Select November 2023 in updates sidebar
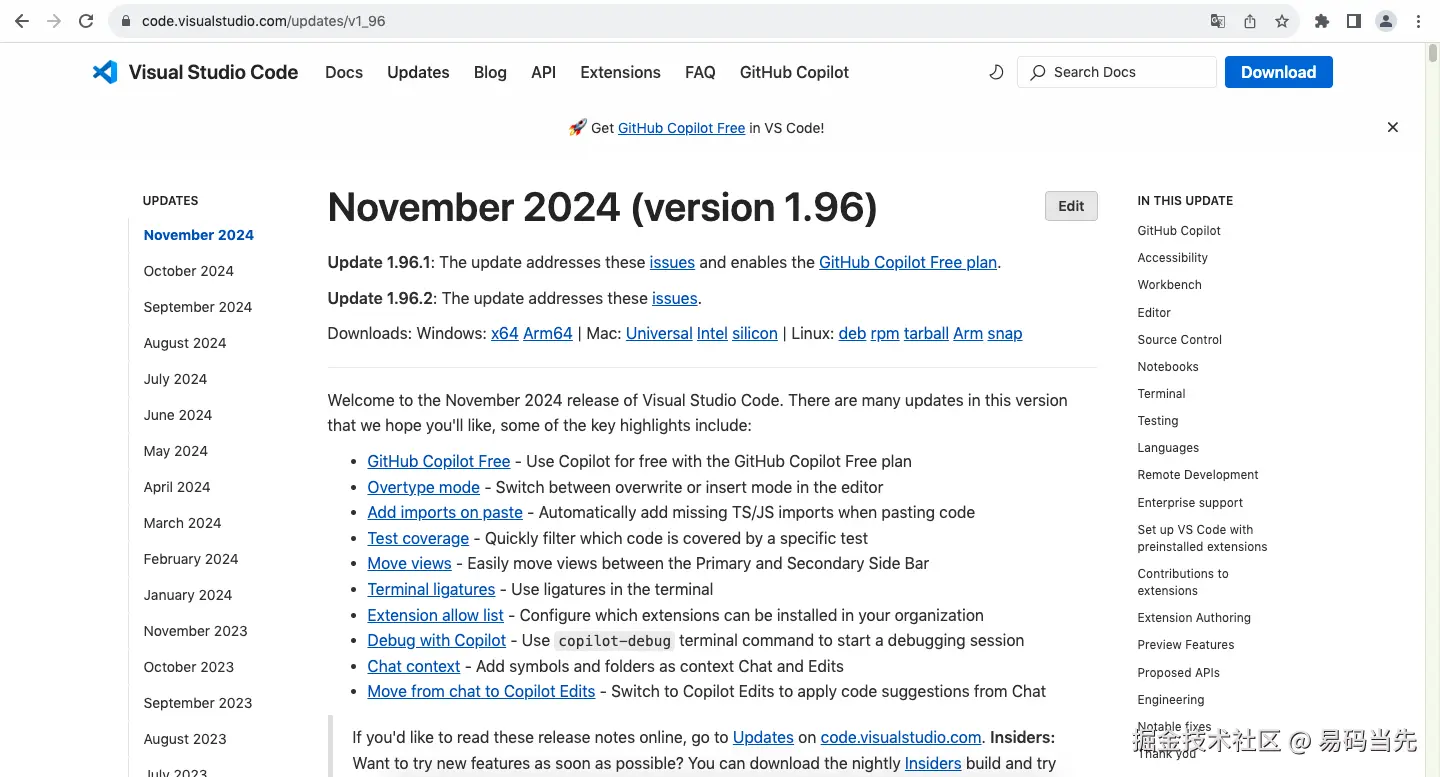Image resolution: width=1440 pixels, height=777 pixels. pyautogui.click(x=195, y=631)
